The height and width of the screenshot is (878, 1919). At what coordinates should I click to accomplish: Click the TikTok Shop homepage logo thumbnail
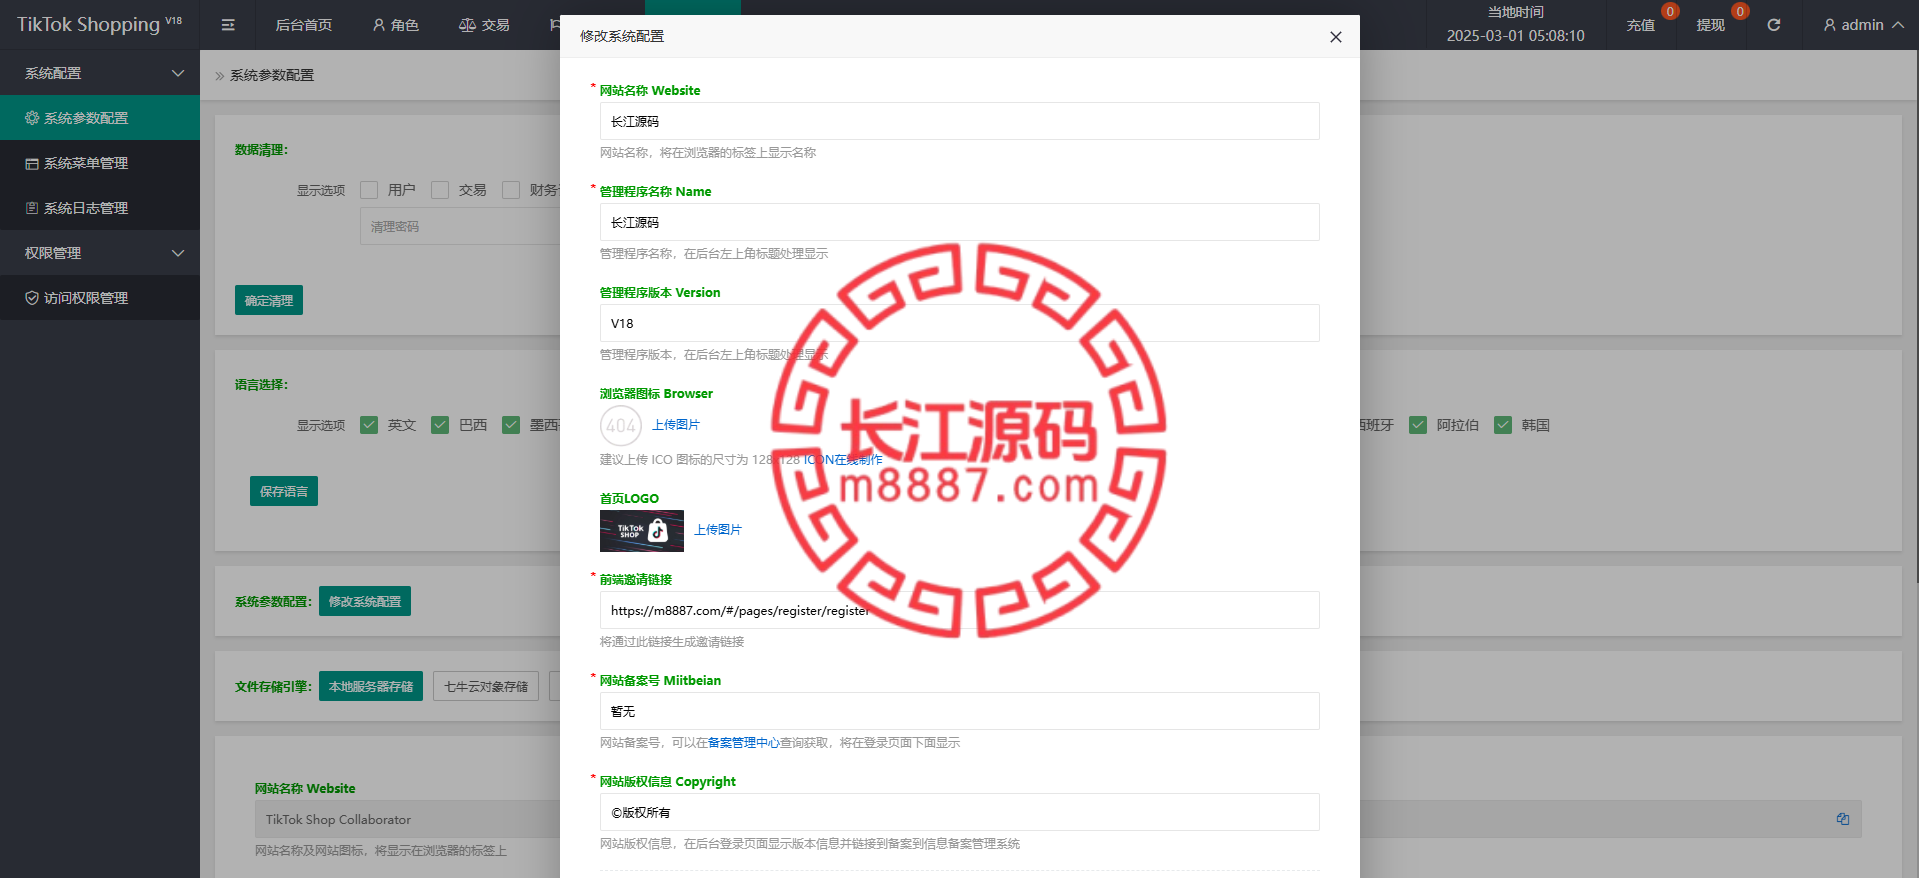[x=642, y=531]
